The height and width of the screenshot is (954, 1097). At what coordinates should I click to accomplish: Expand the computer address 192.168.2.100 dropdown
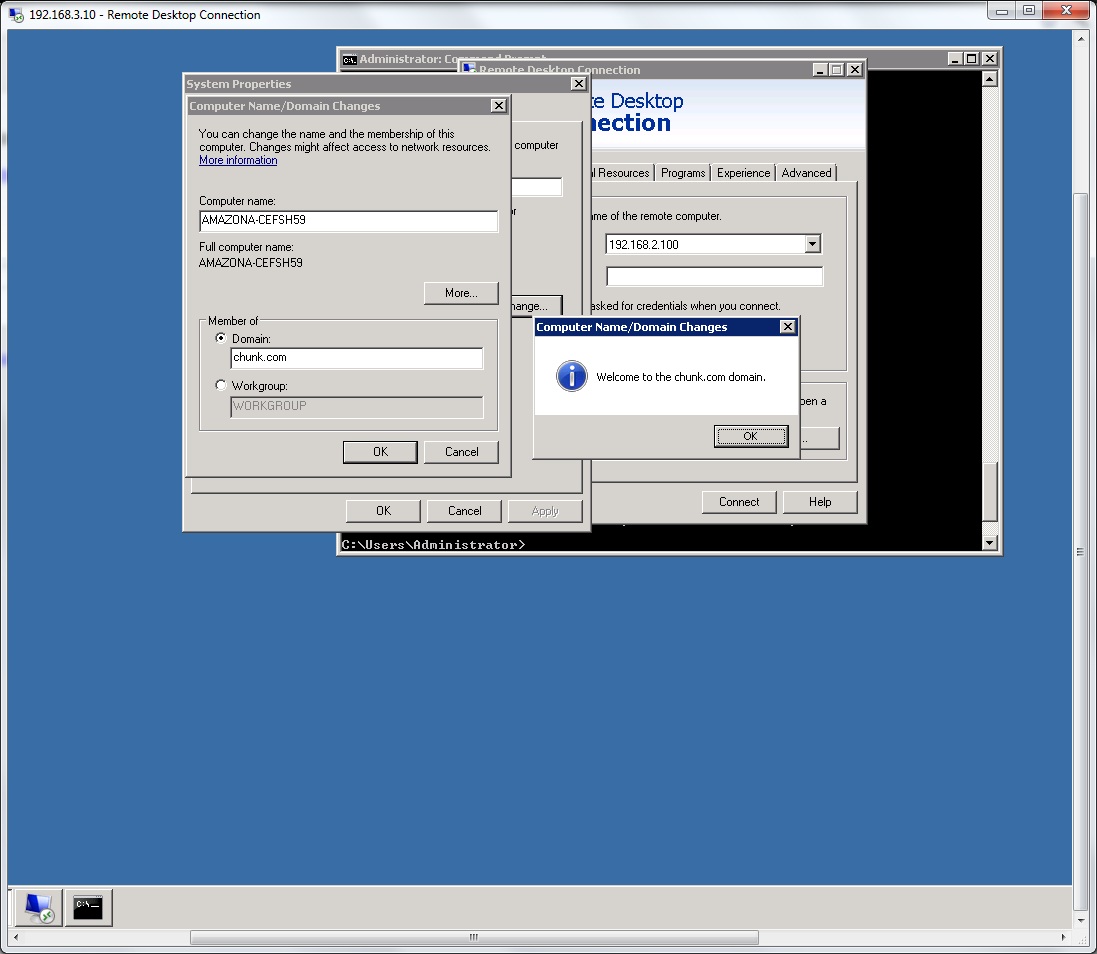coord(812,244)
